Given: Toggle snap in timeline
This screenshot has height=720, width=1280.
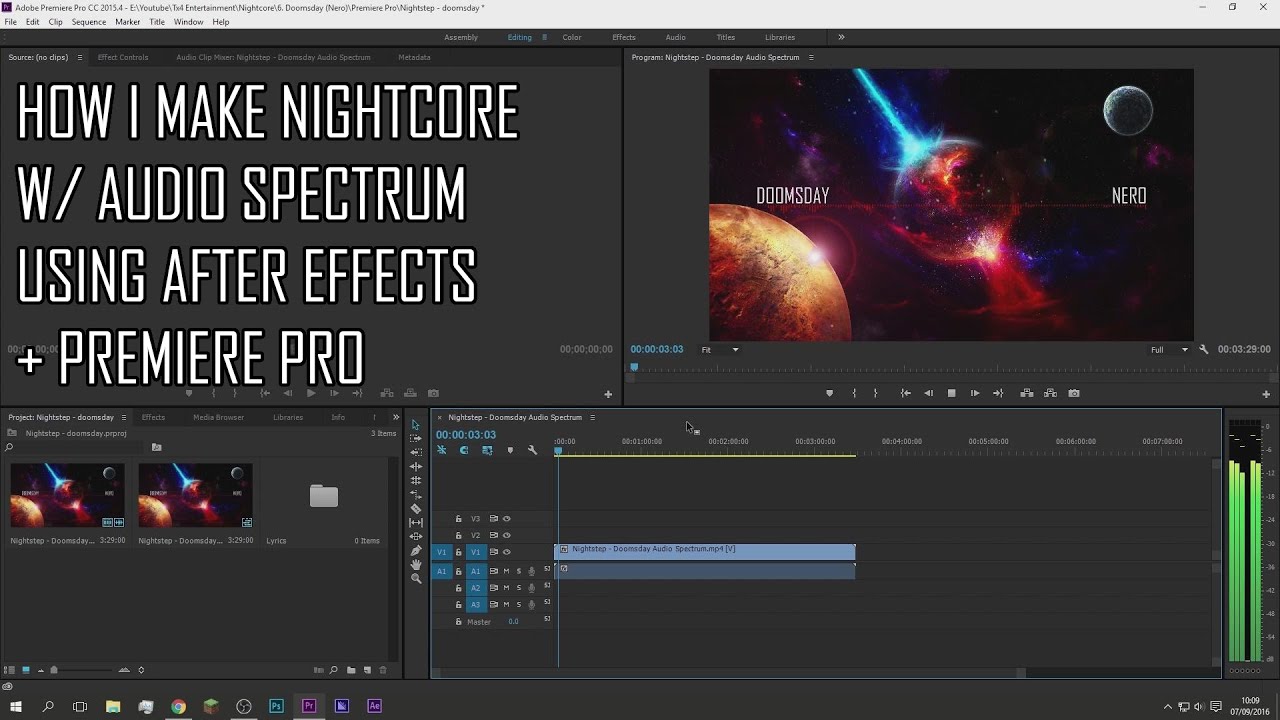Looking at the screenshot, I should [464, 450].
